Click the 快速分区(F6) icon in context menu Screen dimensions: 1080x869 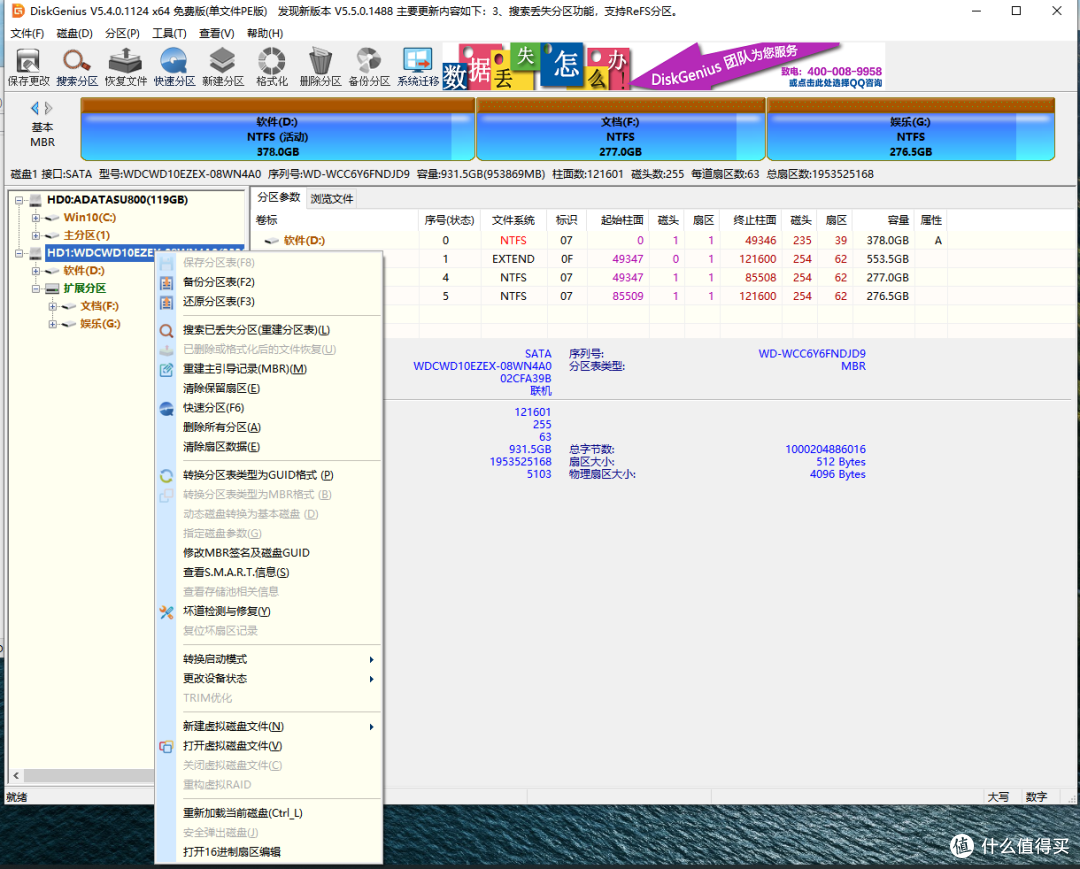[x=166, y=408]
